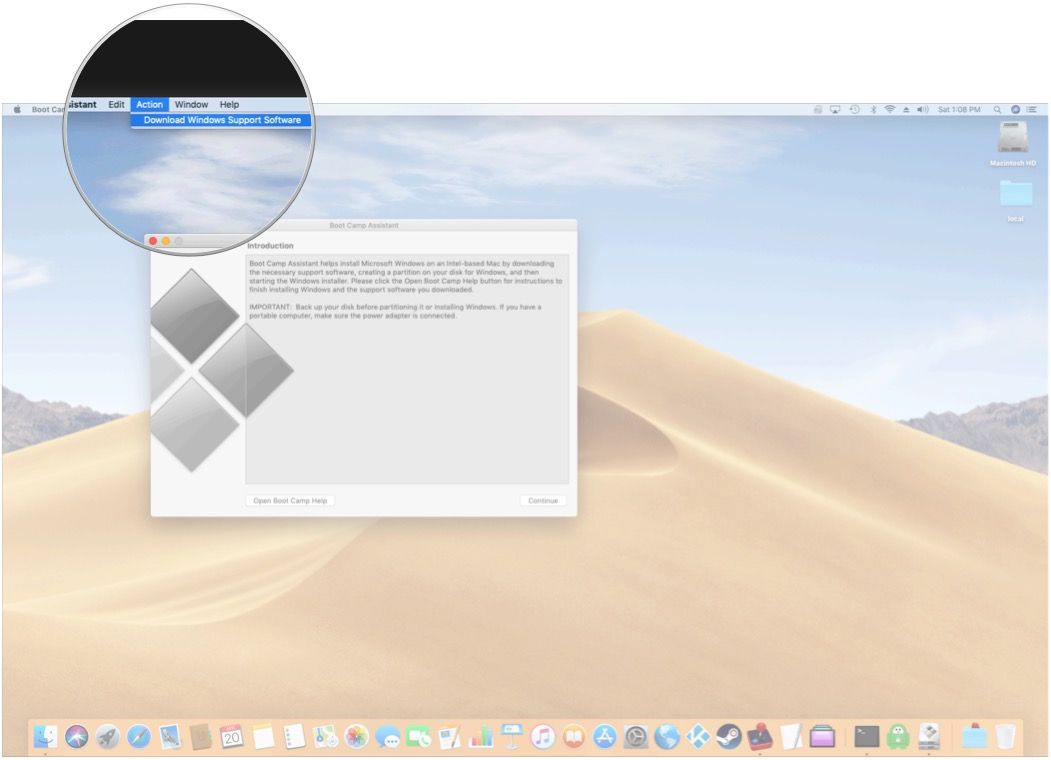Open Calendar from the Dock
1051x760 pixels.
[230, 737]
